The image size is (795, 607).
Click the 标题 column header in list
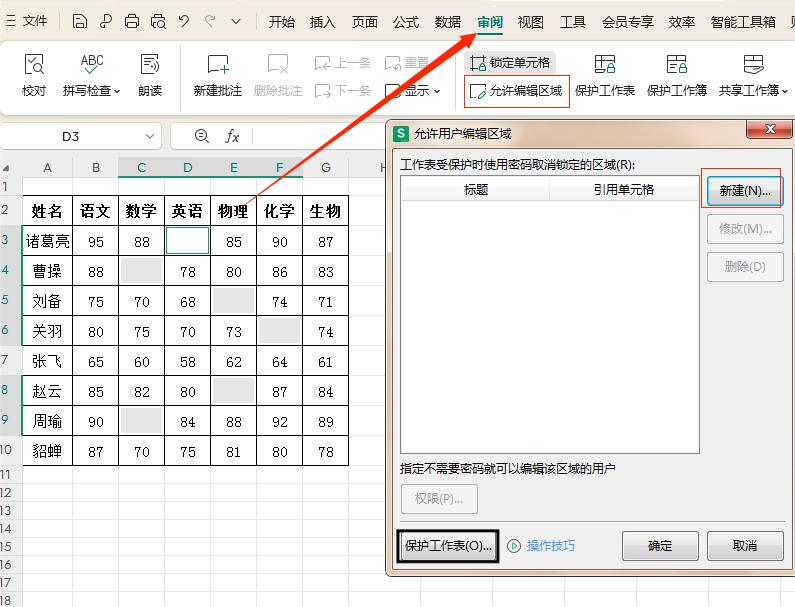click(476, 190)
